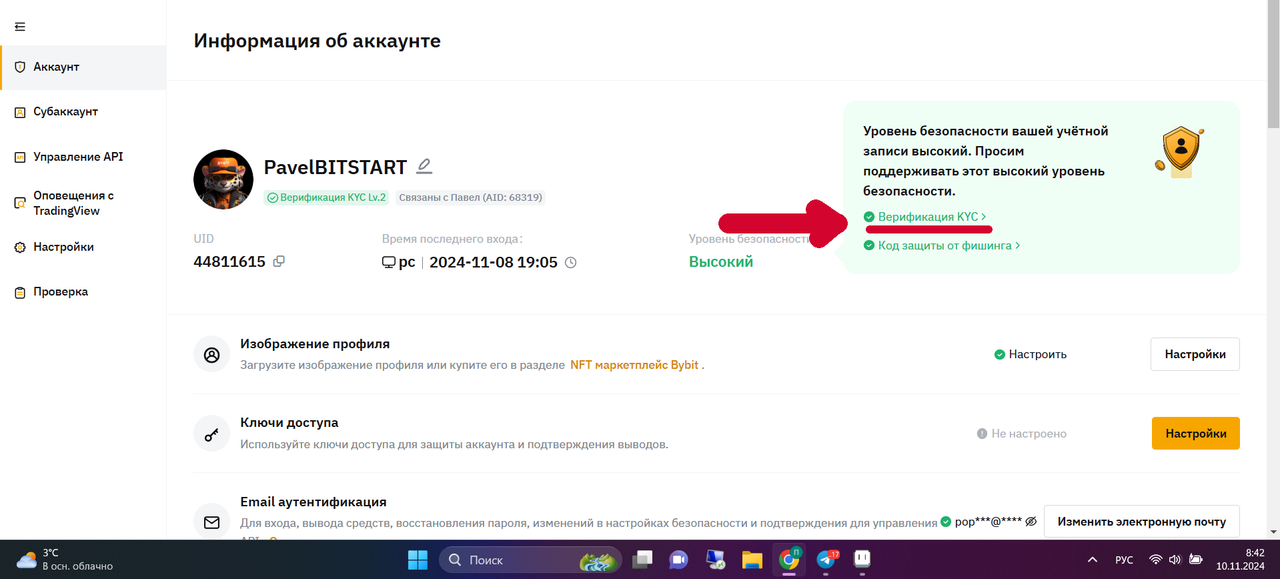Click the Связаны с Павел (AID: 68319) badge
Image resolution: width=1280 pixels, height=579 pixels.
click(470, 198)
